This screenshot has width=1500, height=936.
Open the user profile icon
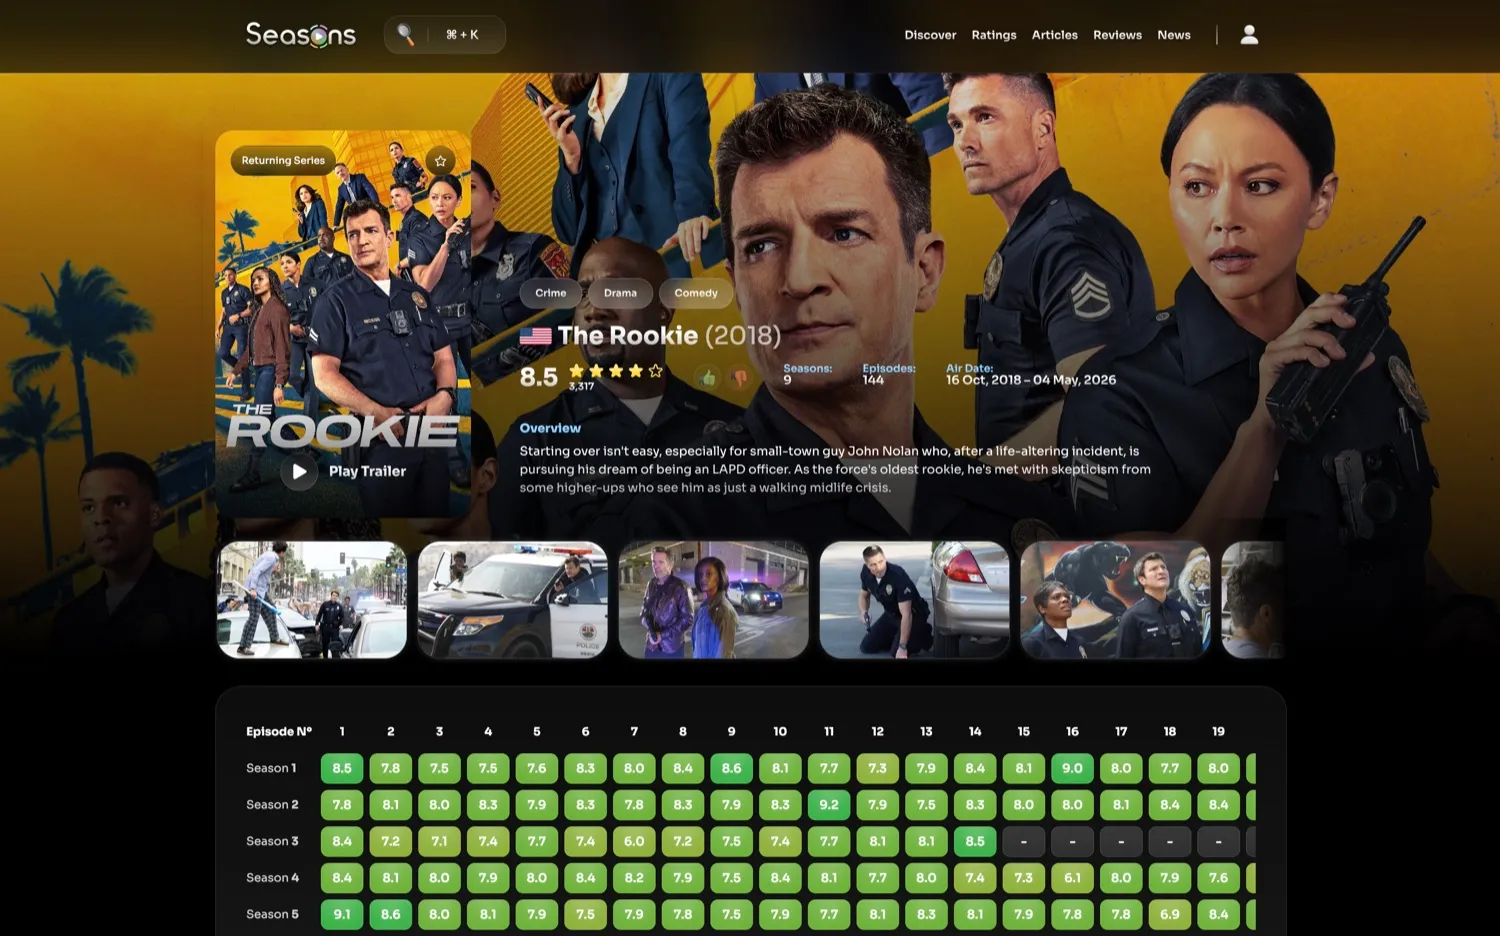(1249, 35)
